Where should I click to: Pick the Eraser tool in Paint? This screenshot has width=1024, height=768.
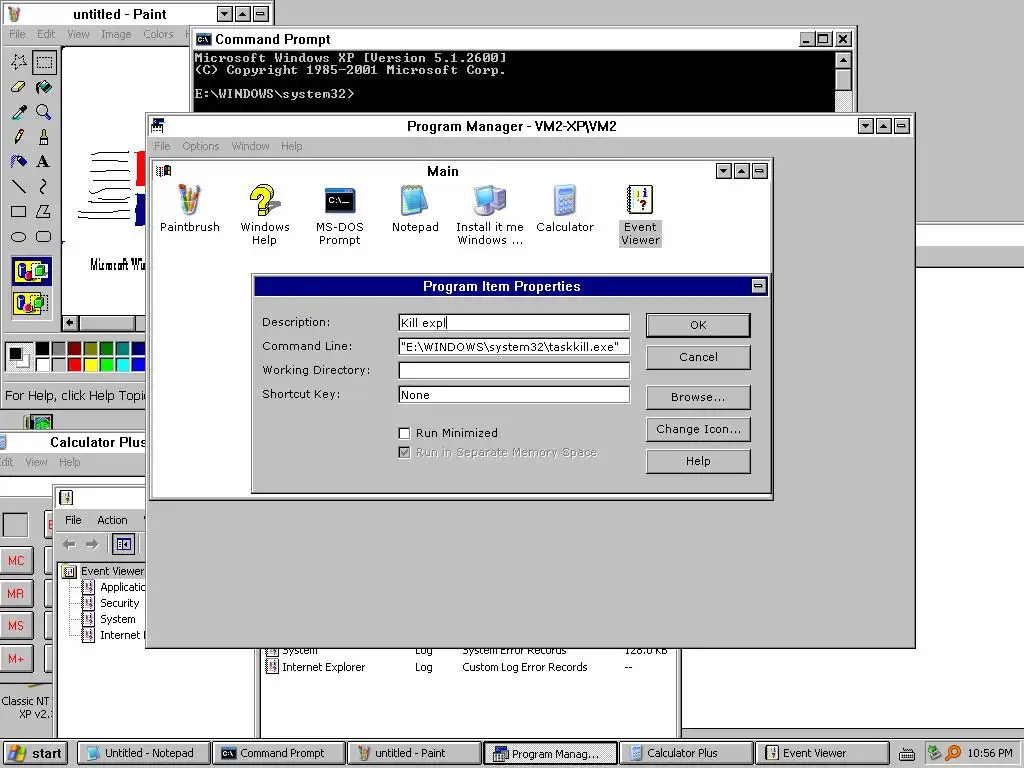[x=19, y=87]
